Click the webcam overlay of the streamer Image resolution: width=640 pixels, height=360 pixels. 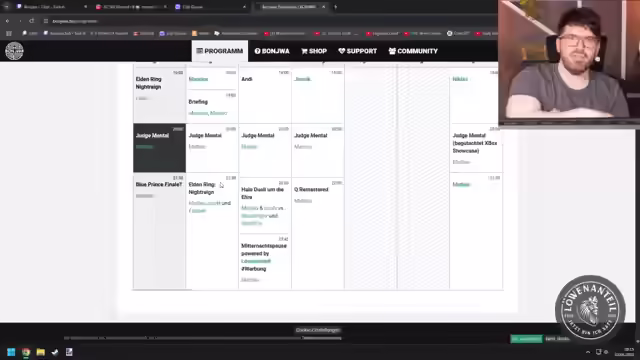(569, 62)
